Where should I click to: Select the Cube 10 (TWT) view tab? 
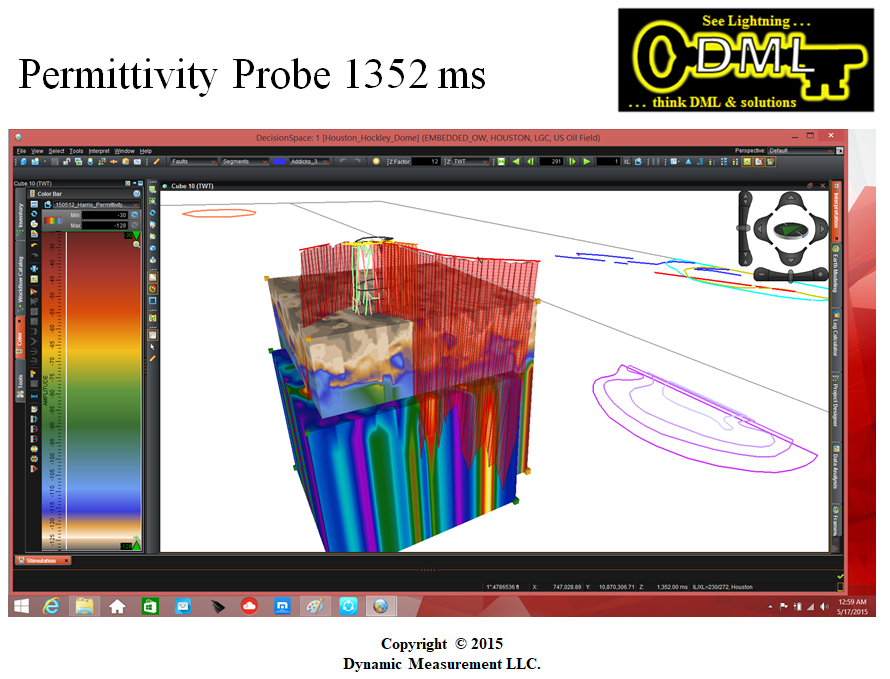click(x=189, y=186)
